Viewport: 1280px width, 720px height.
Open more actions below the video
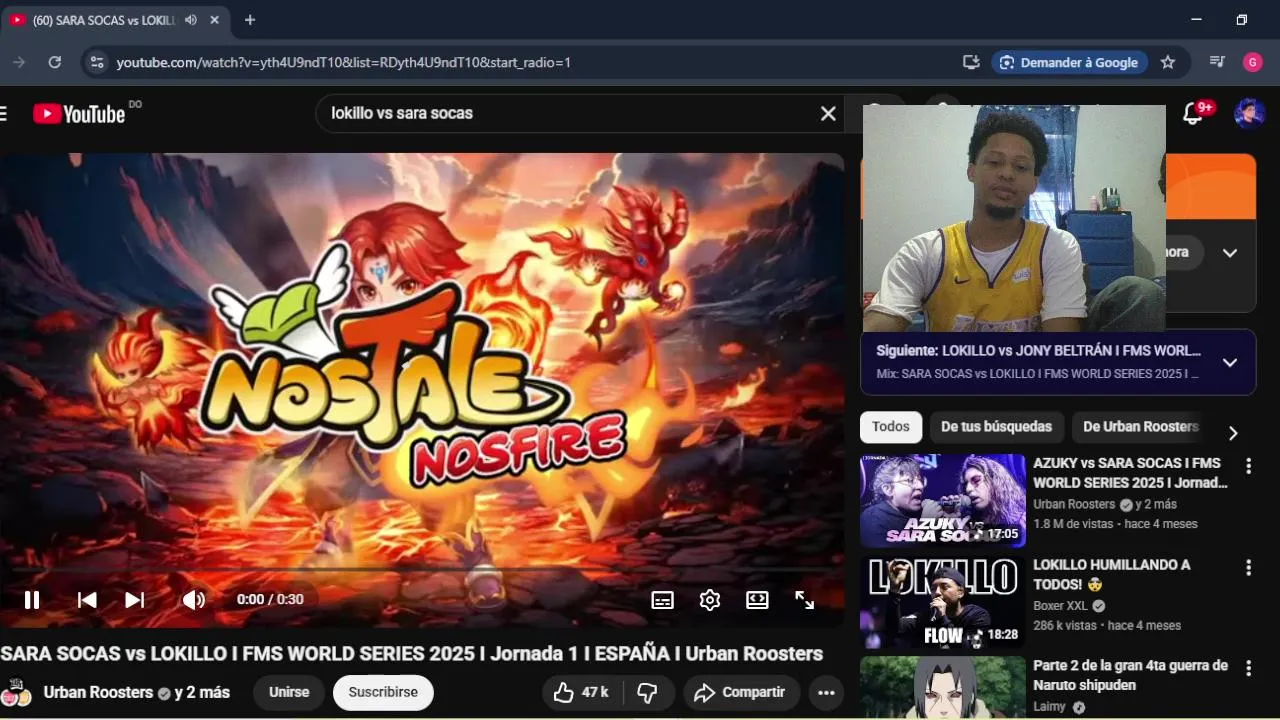pos(826,692)
